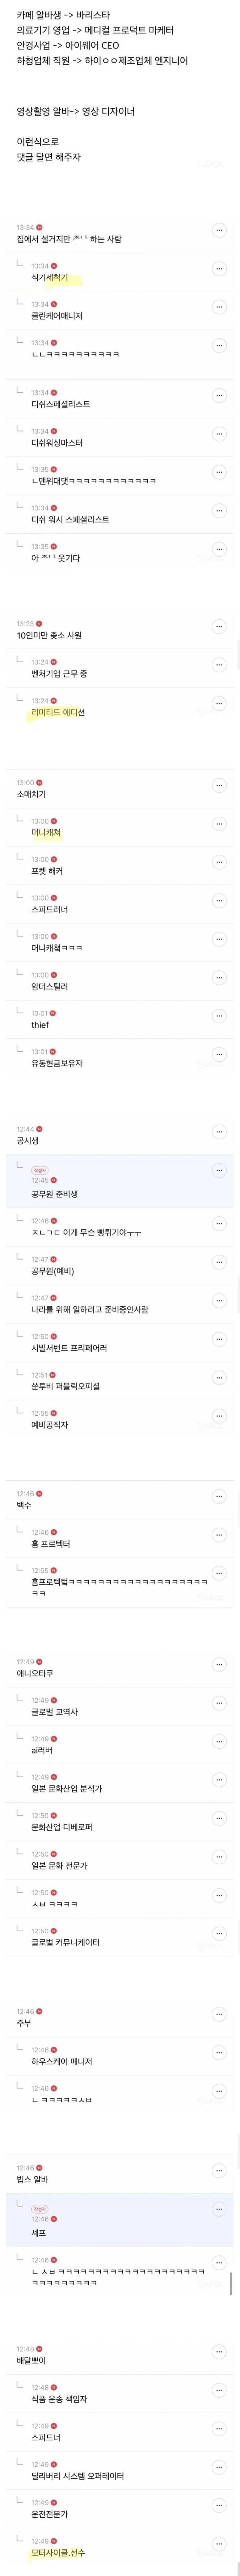Open more options for 공무원 준비생 reply
Image resolution: width=240 pixels, height=2576 pixels.
(x=219, y=1170)
